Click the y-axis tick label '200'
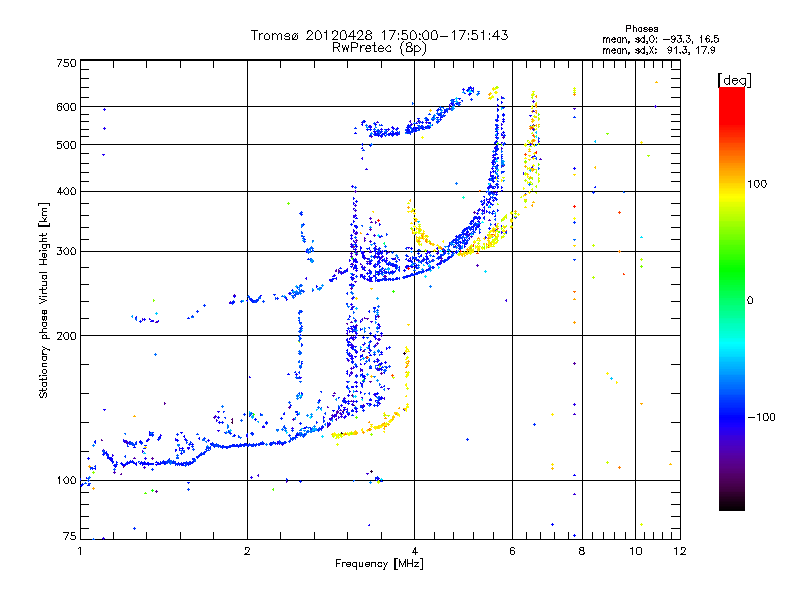This screenshot has height=600, width=800. [66, 336]
